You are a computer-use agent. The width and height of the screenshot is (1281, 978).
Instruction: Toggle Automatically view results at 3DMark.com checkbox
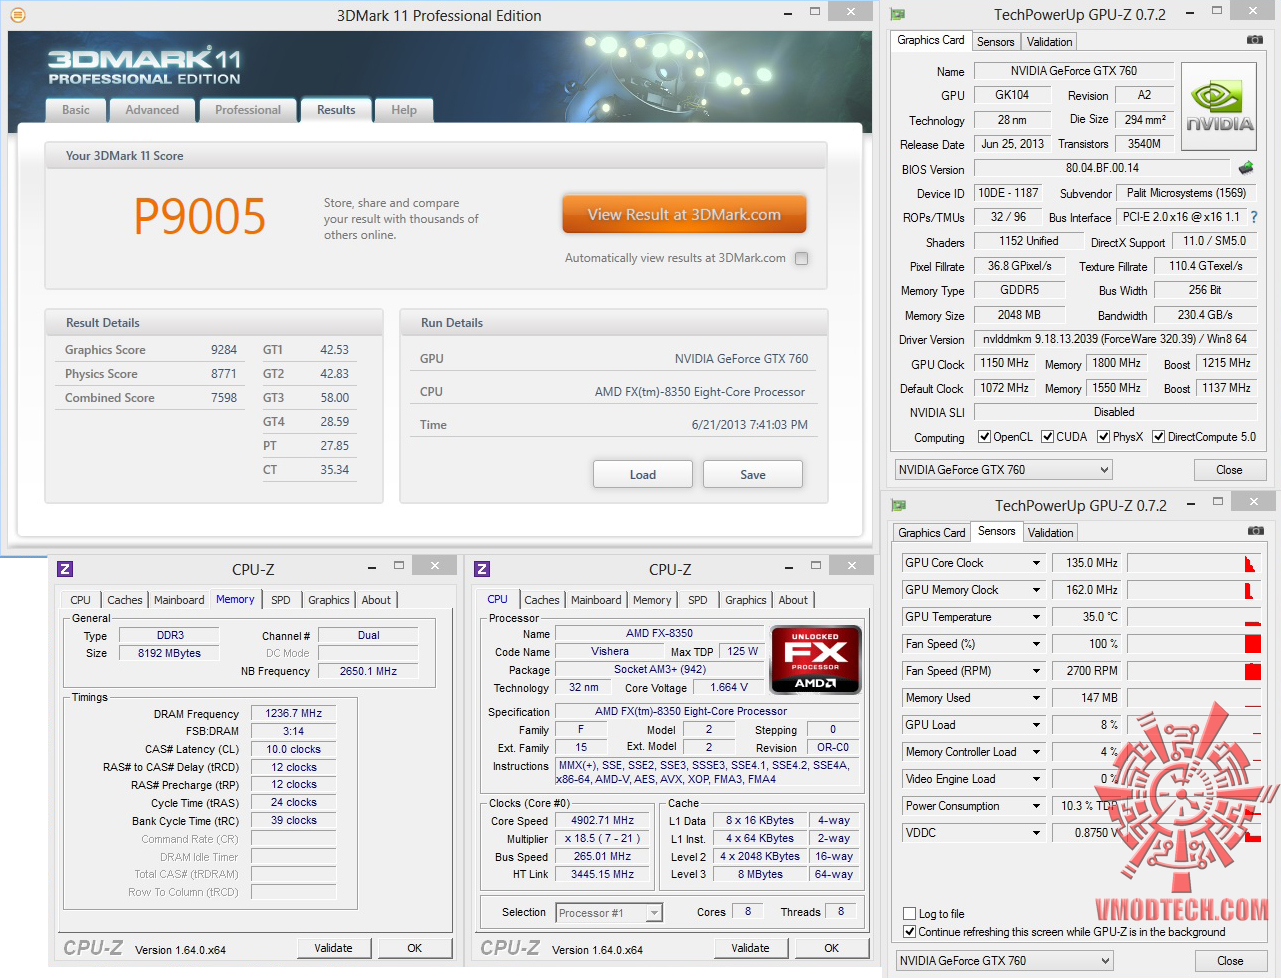click(x=801, y=258)
